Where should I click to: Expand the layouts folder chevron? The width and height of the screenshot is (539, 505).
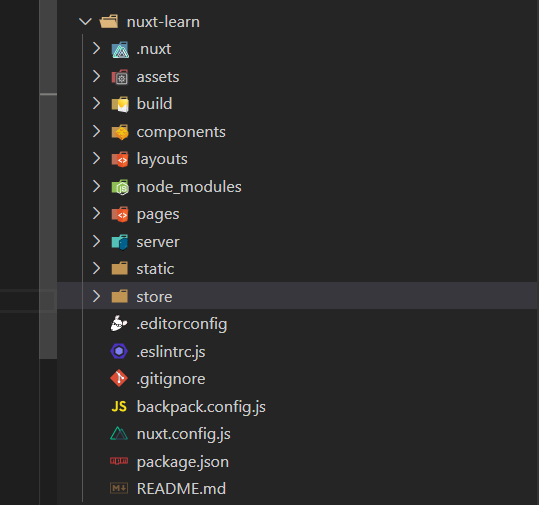[97, 158]
